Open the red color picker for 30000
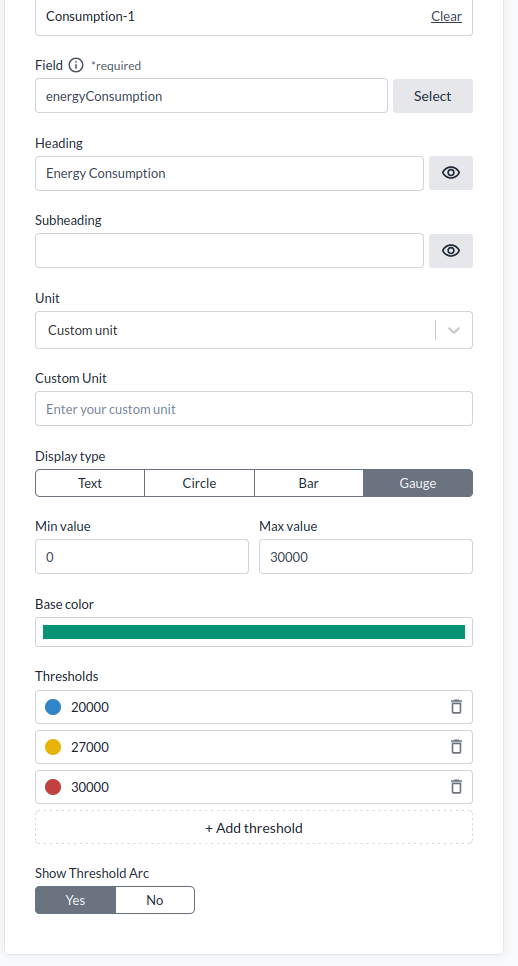 53,787
